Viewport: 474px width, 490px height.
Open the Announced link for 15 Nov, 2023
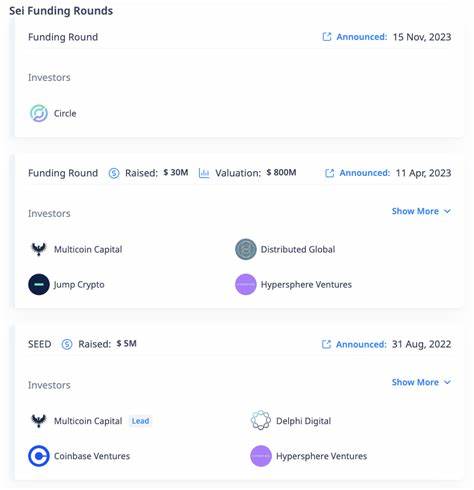pyautogui.click(x=362, y=37)
